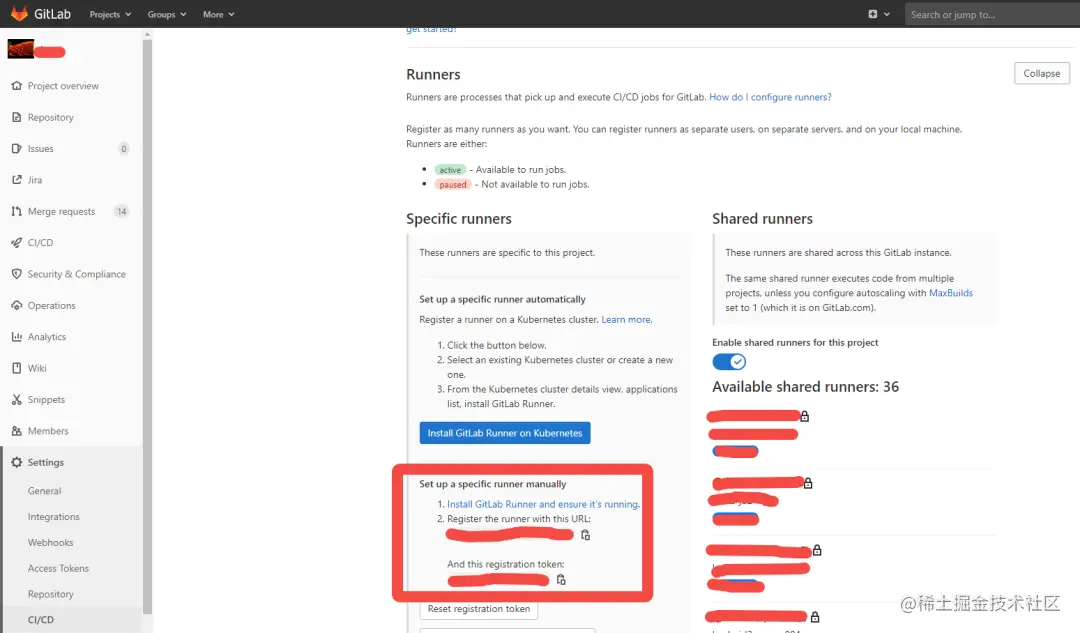Viewport: 1080px width, 633px height.
Task: Click the Issues count badge 0
Action: 124,149
